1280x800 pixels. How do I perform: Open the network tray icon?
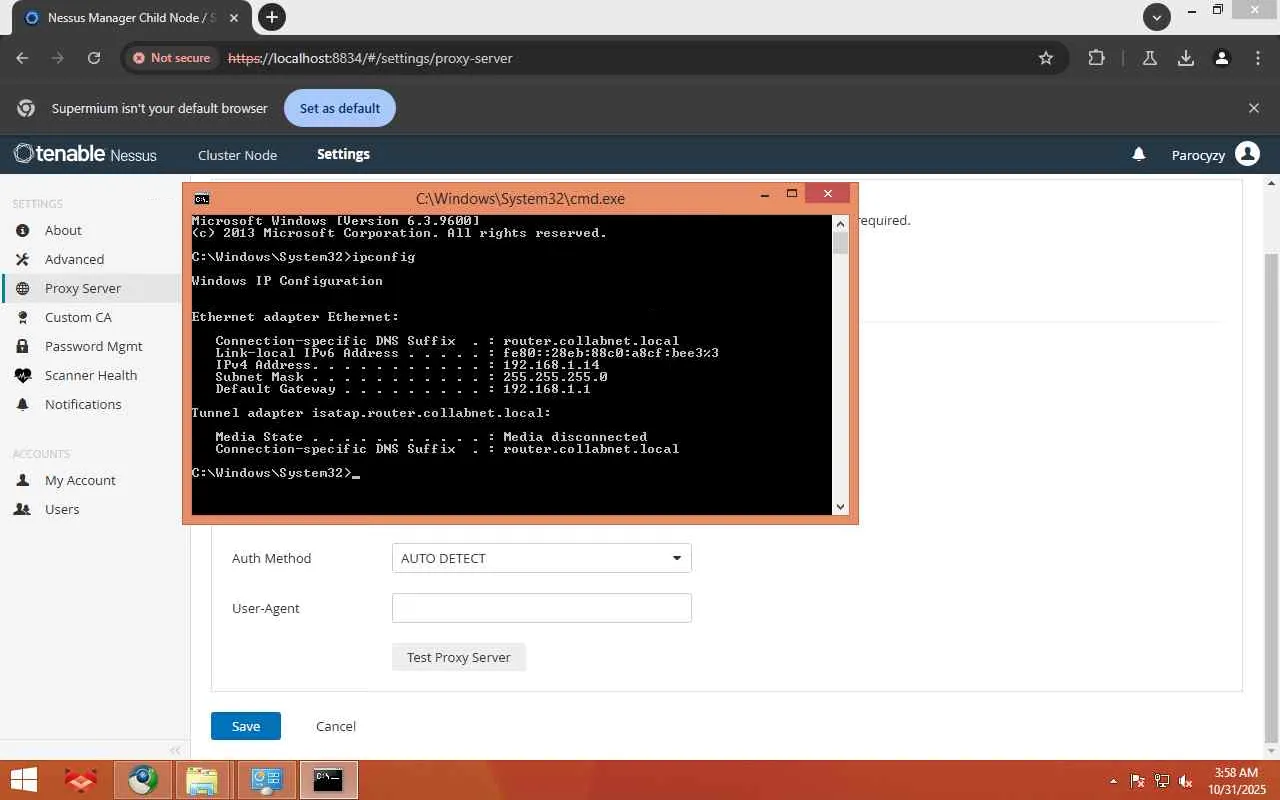1162,781
